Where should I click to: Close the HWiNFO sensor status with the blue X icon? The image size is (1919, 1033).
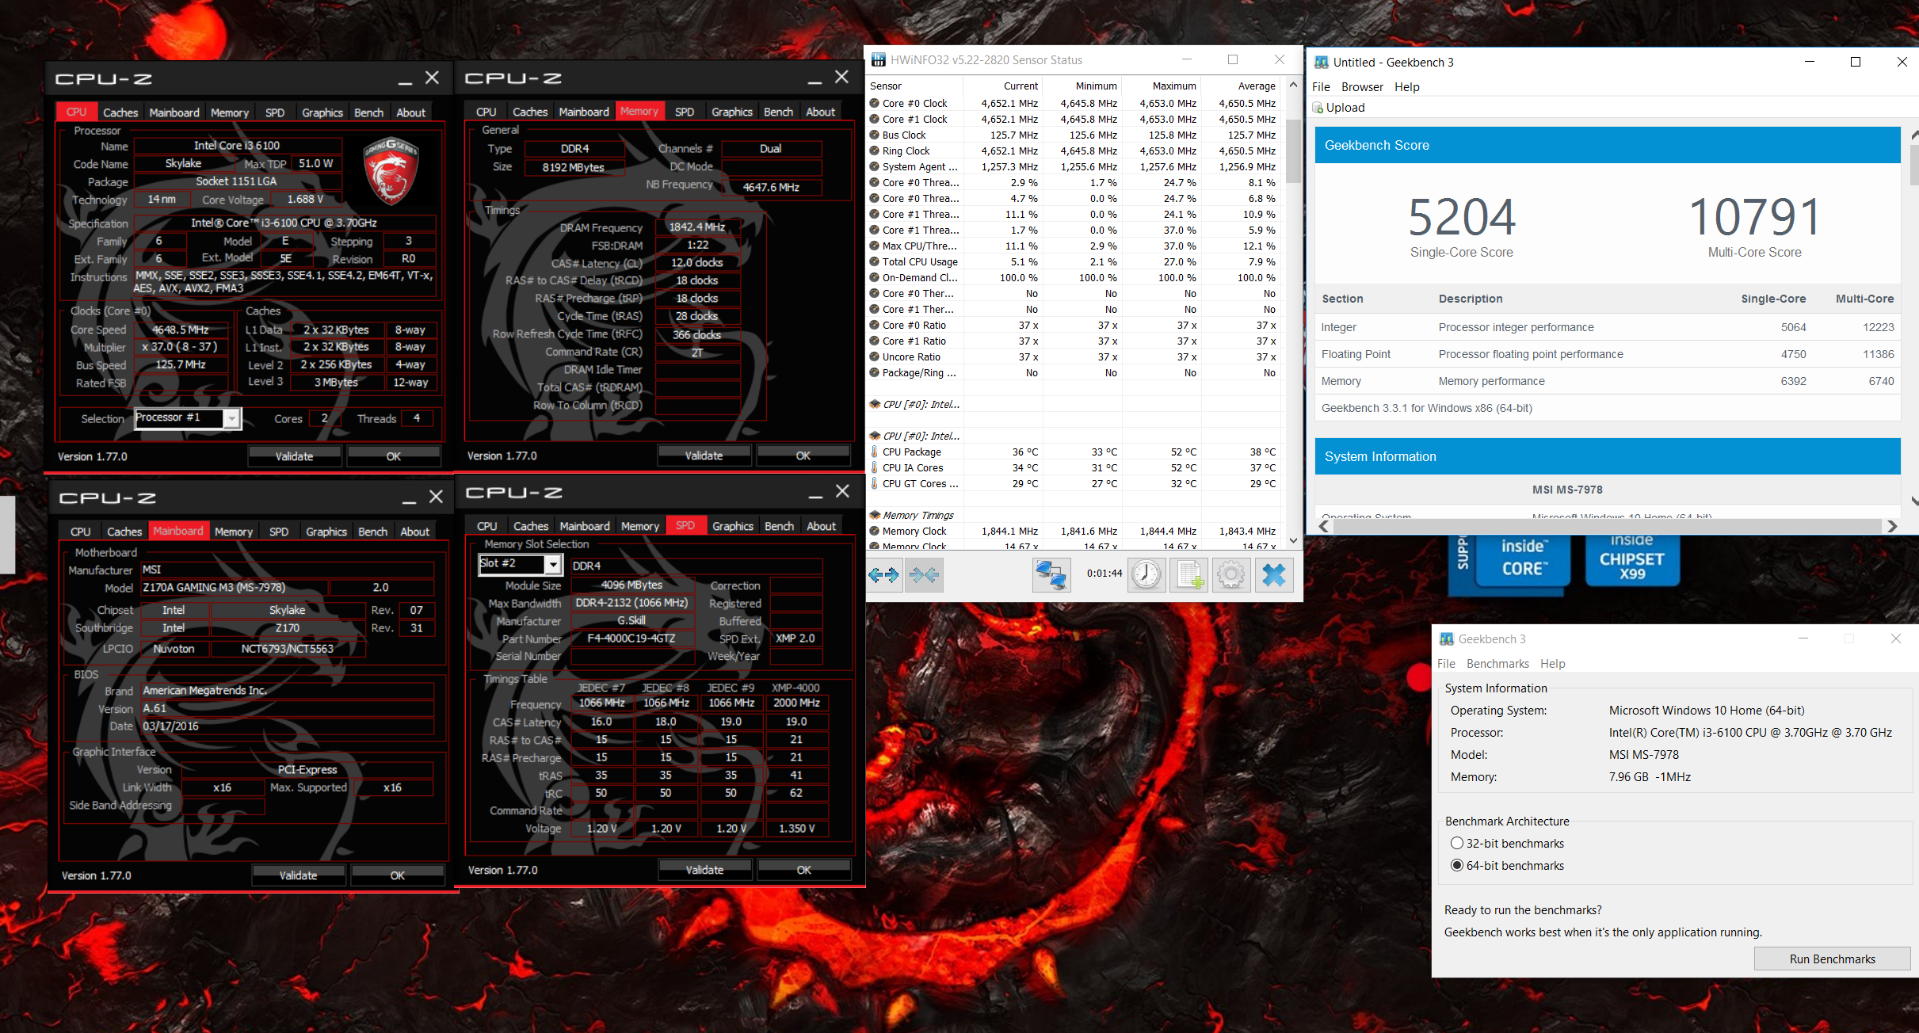tap(1274, 575)
